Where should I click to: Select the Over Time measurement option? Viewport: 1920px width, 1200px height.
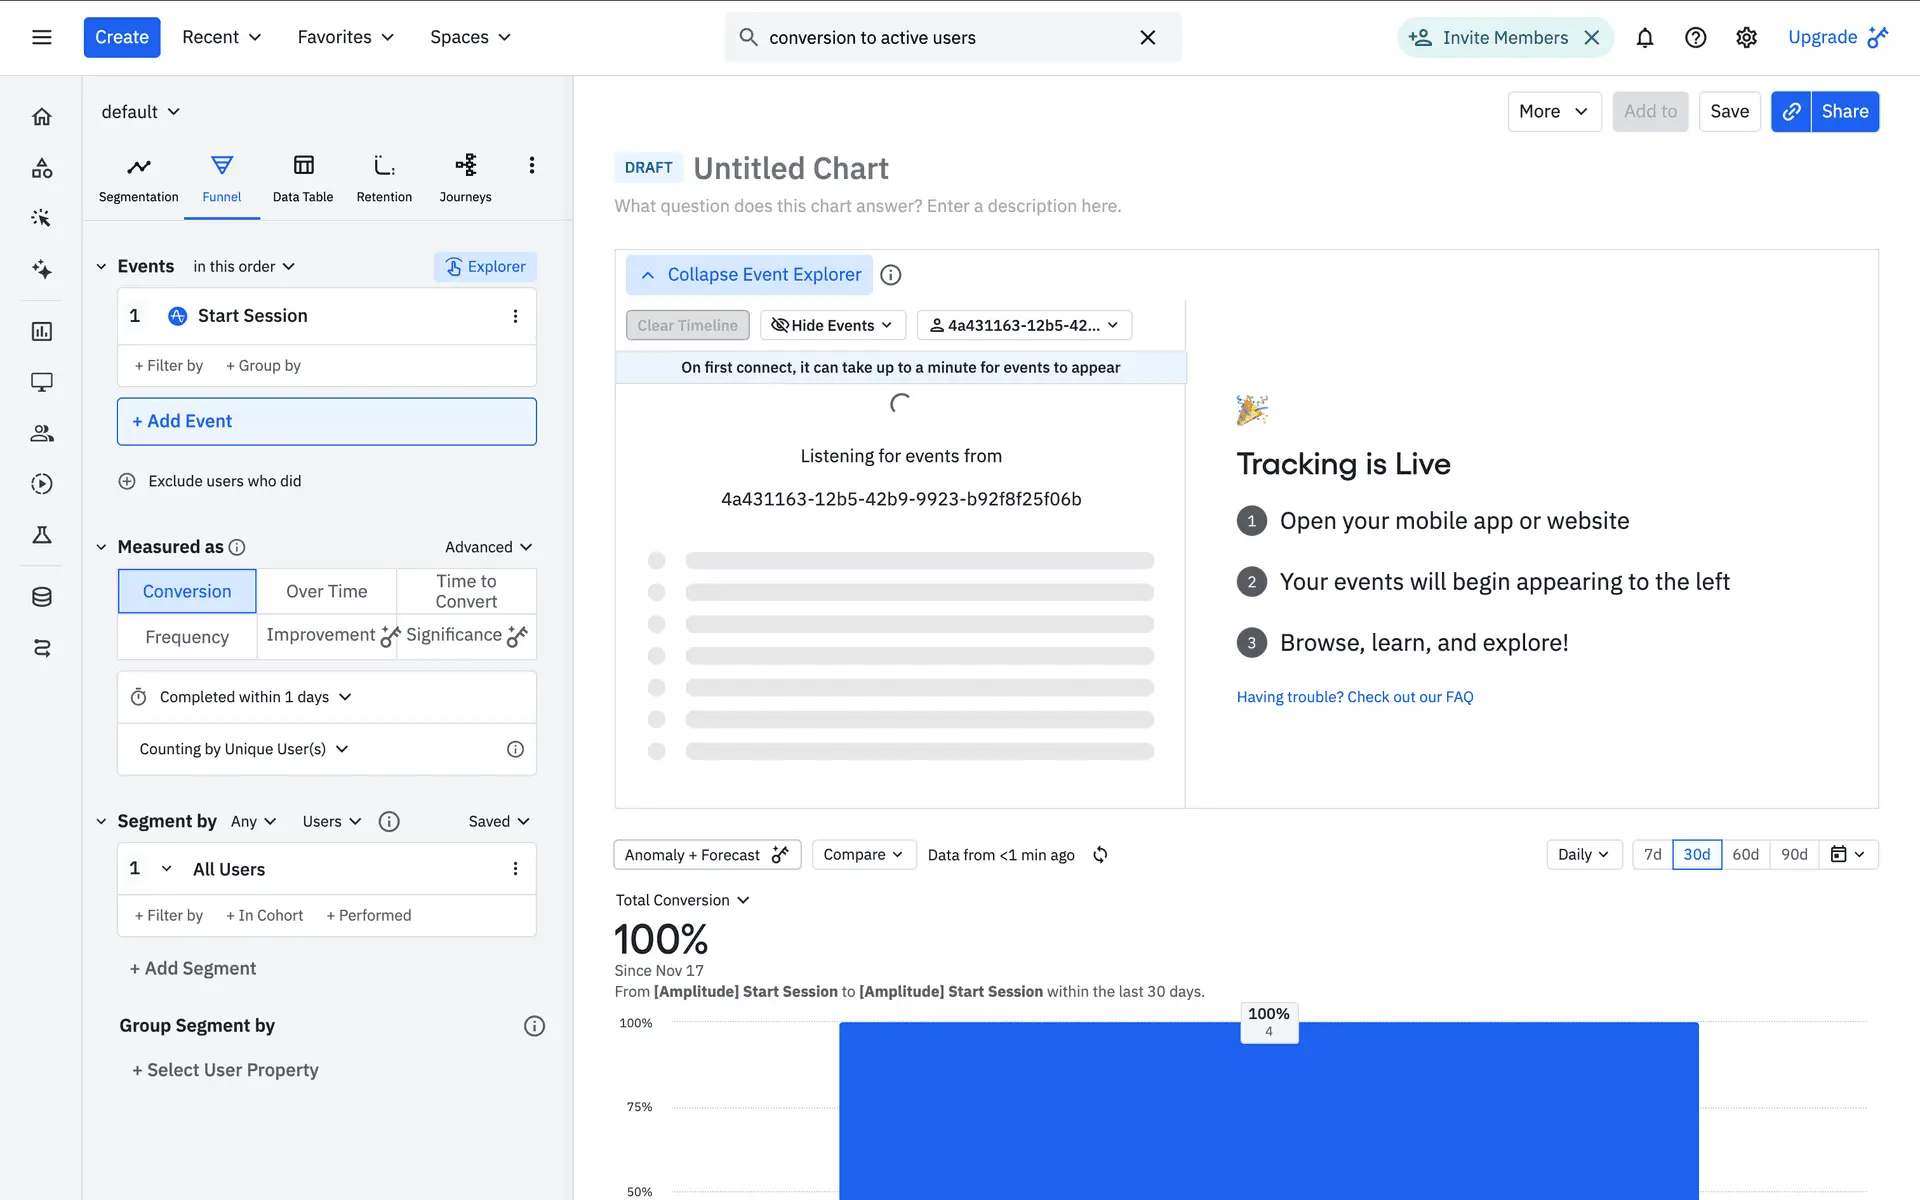coord(326,591)
